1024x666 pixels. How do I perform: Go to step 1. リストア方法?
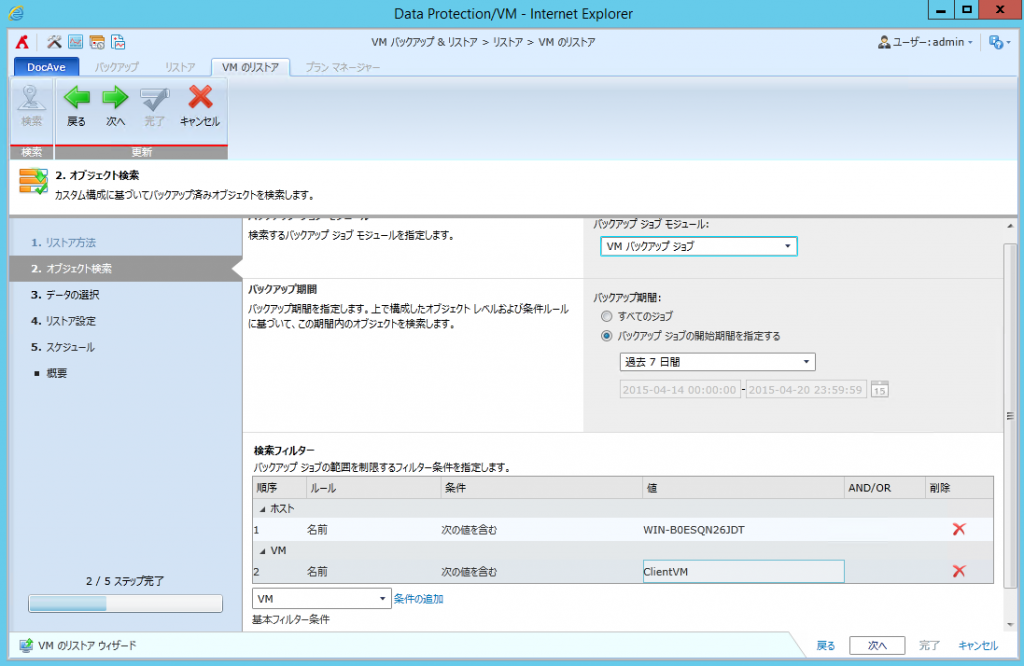pyautogui.click(x=63, y=243)
